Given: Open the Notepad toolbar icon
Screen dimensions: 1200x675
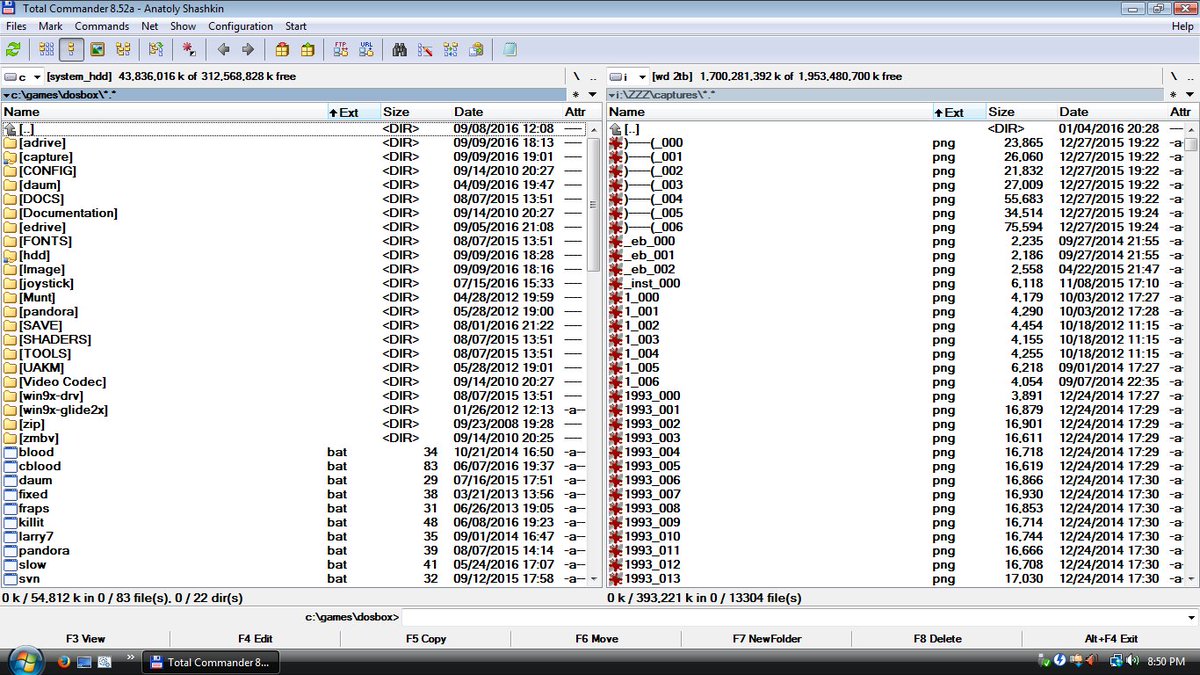Looking at the screenshot, I should pos(510,49).
